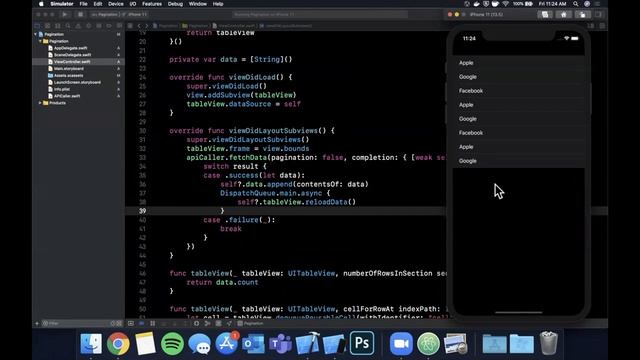Click Simulator's Home toolbar button
Viewport: 640px width, 360px height.
[x=563, y=15]
